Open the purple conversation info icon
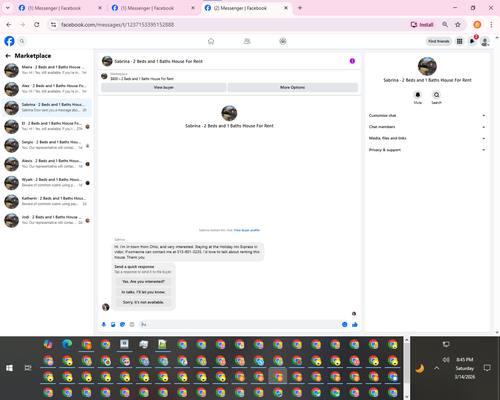 click(x=352, y=61)
